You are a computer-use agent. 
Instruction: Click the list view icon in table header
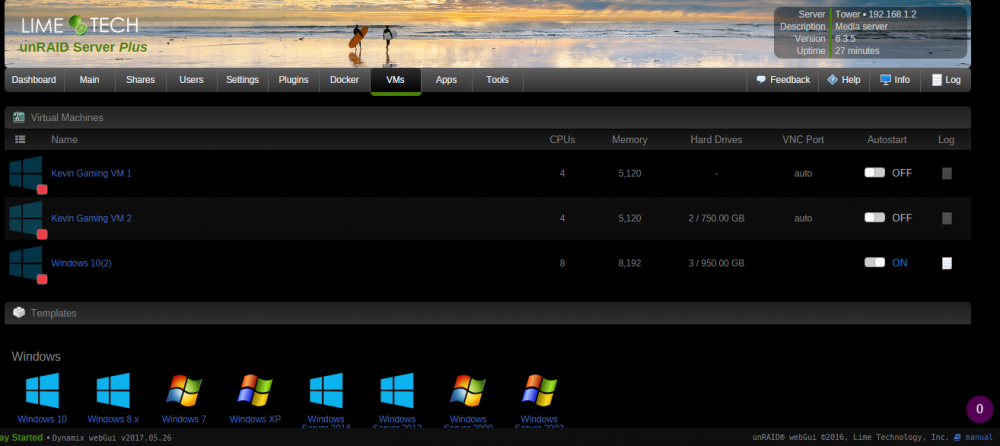[x=20, y=139]
